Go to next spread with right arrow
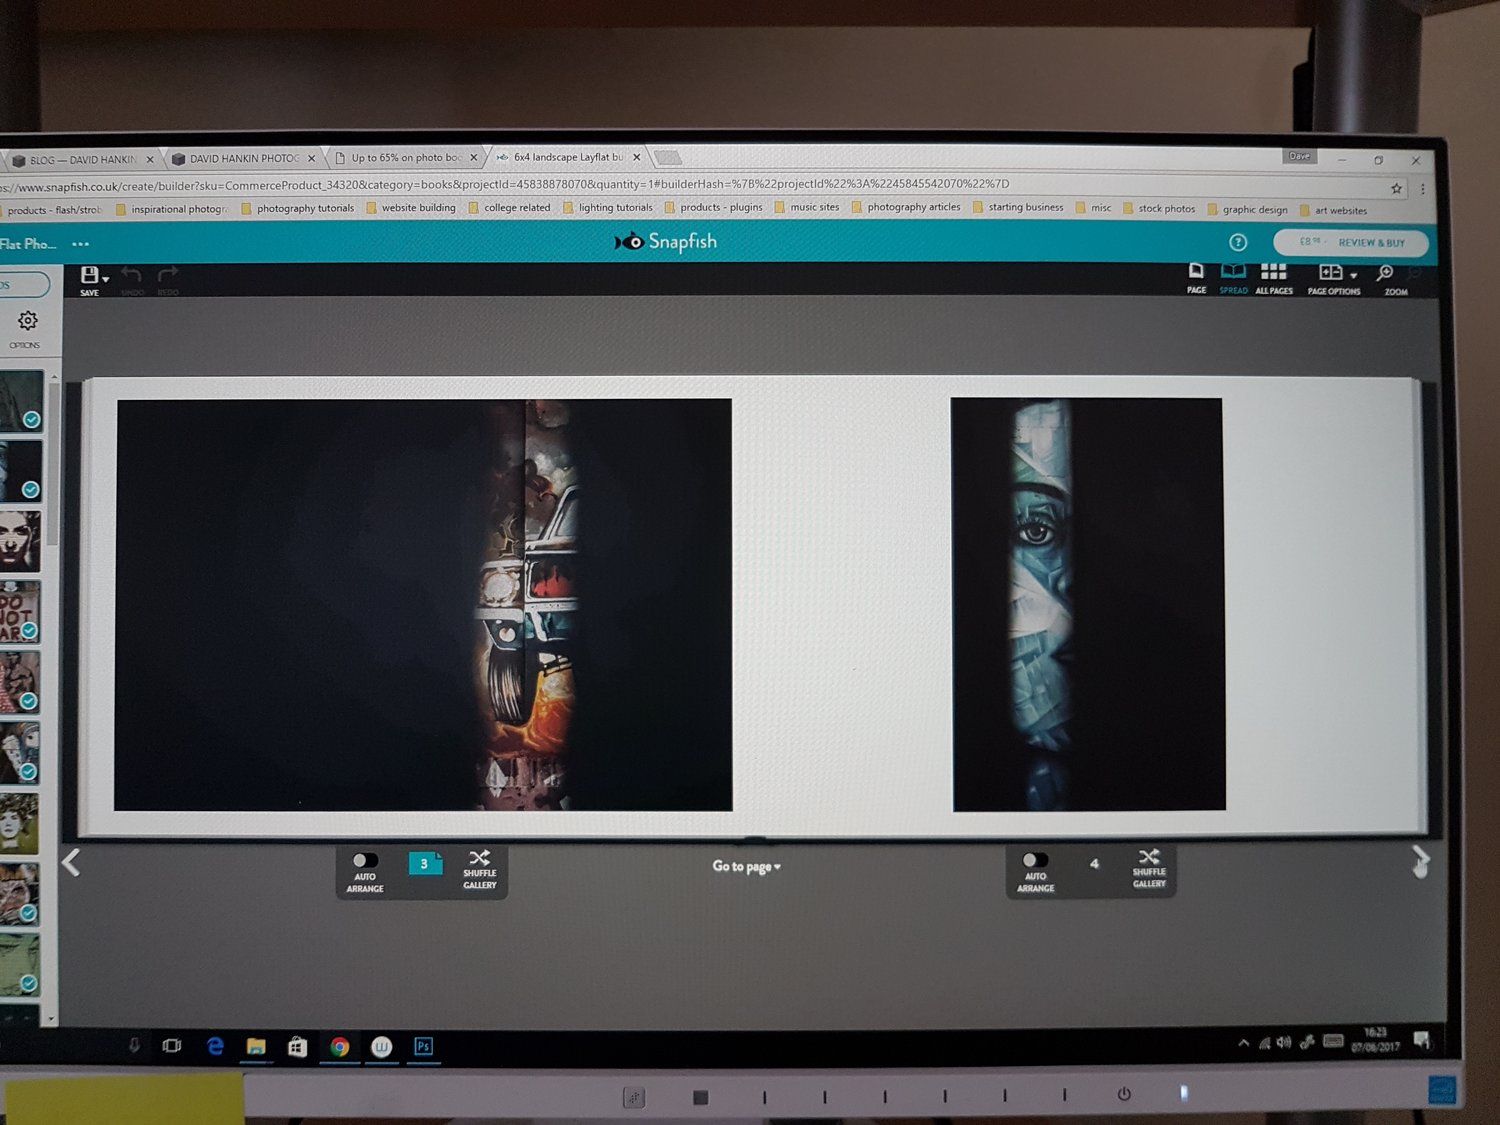The height and width of the screenshot is (1125, 1500). coord(1420,861)
